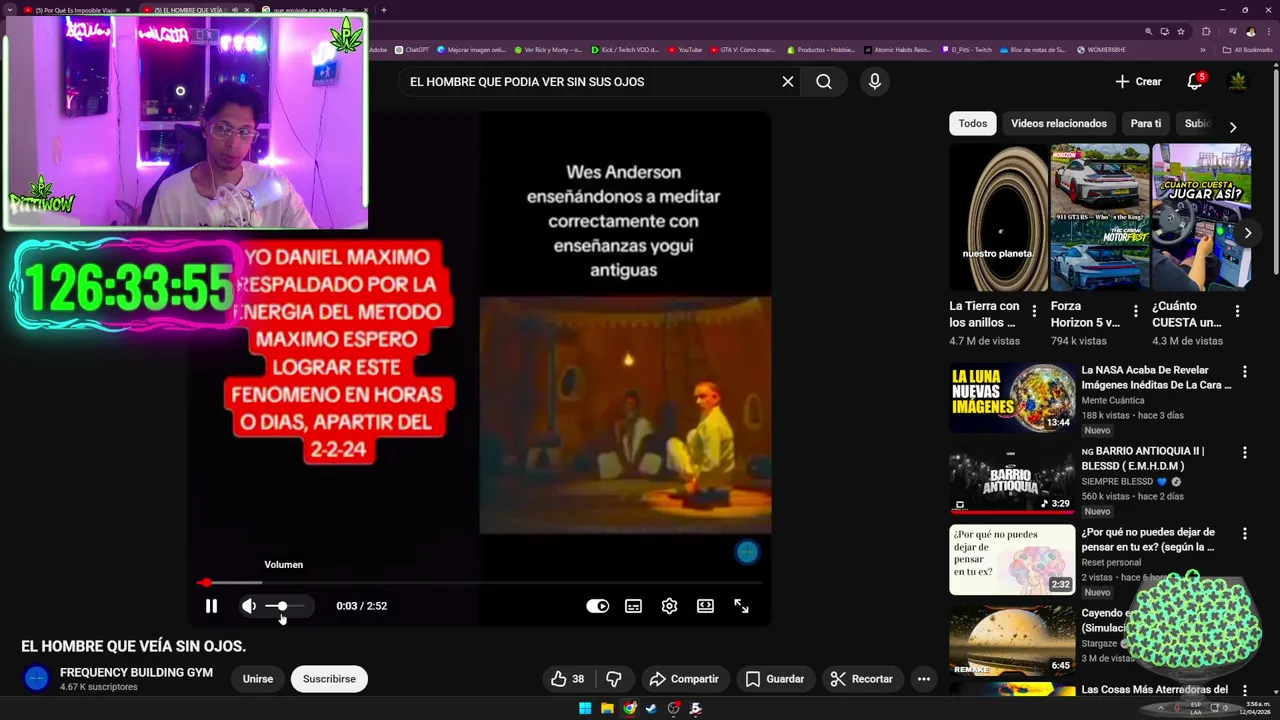Click the YouTube search magnifier button
Viewport: 1280px width, 720px height.
click(824, 82)
